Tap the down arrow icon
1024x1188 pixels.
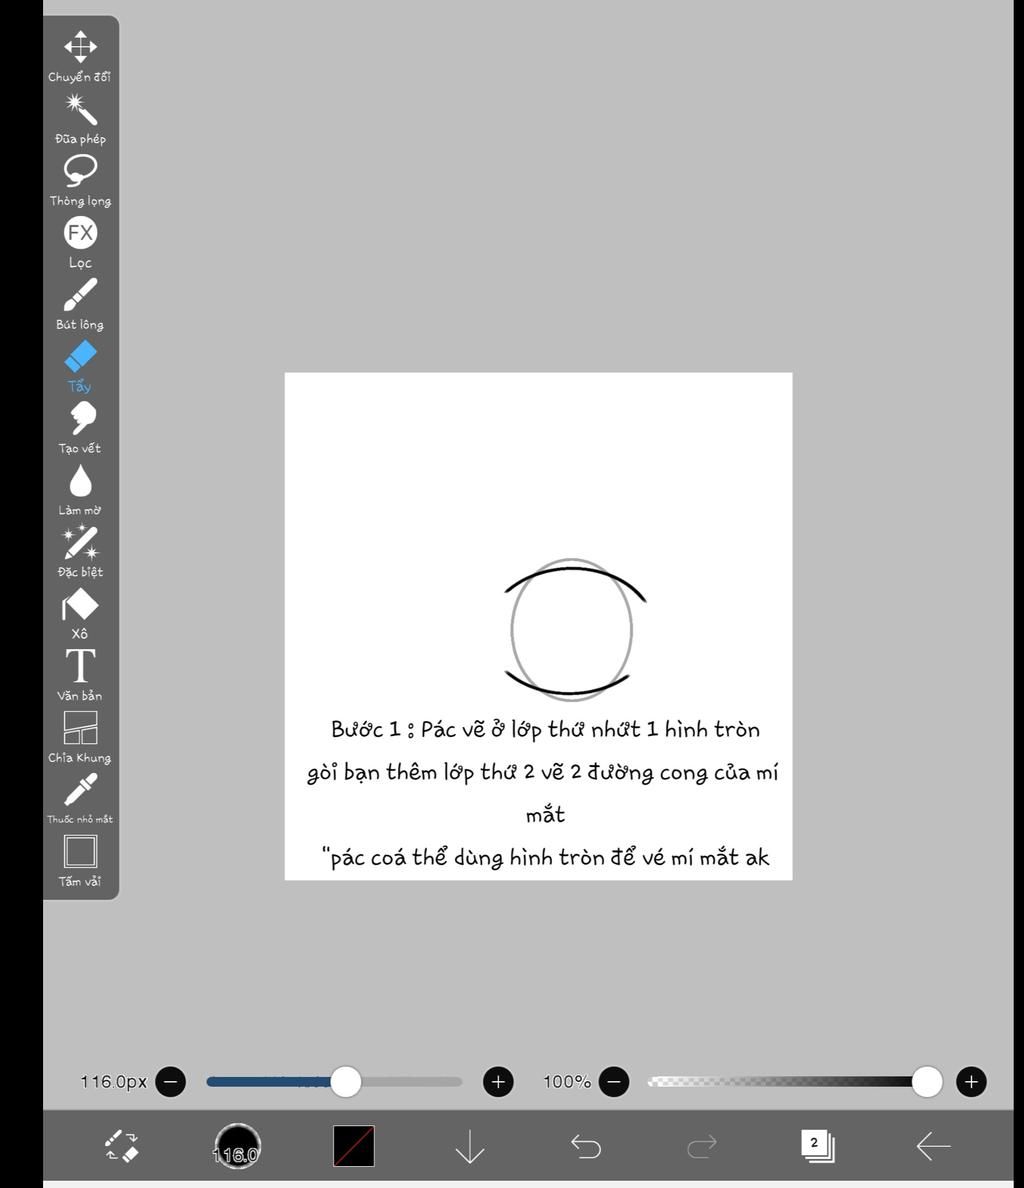click(470, 1146)
